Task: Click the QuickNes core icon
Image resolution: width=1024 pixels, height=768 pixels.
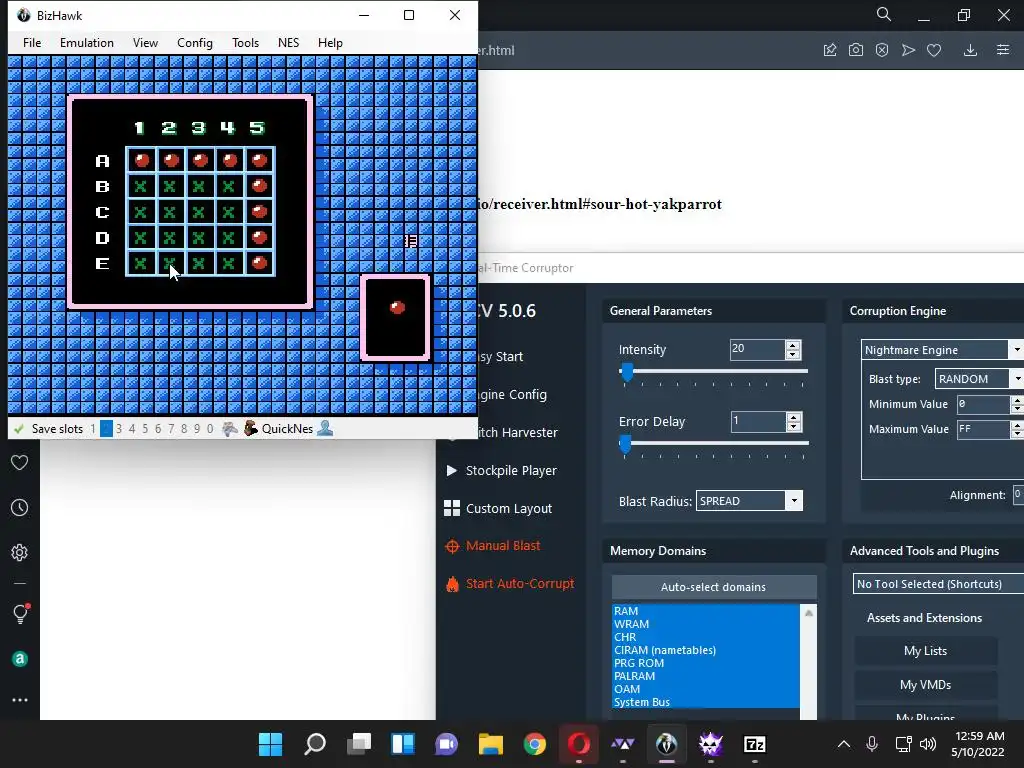Action: [251, 428]
